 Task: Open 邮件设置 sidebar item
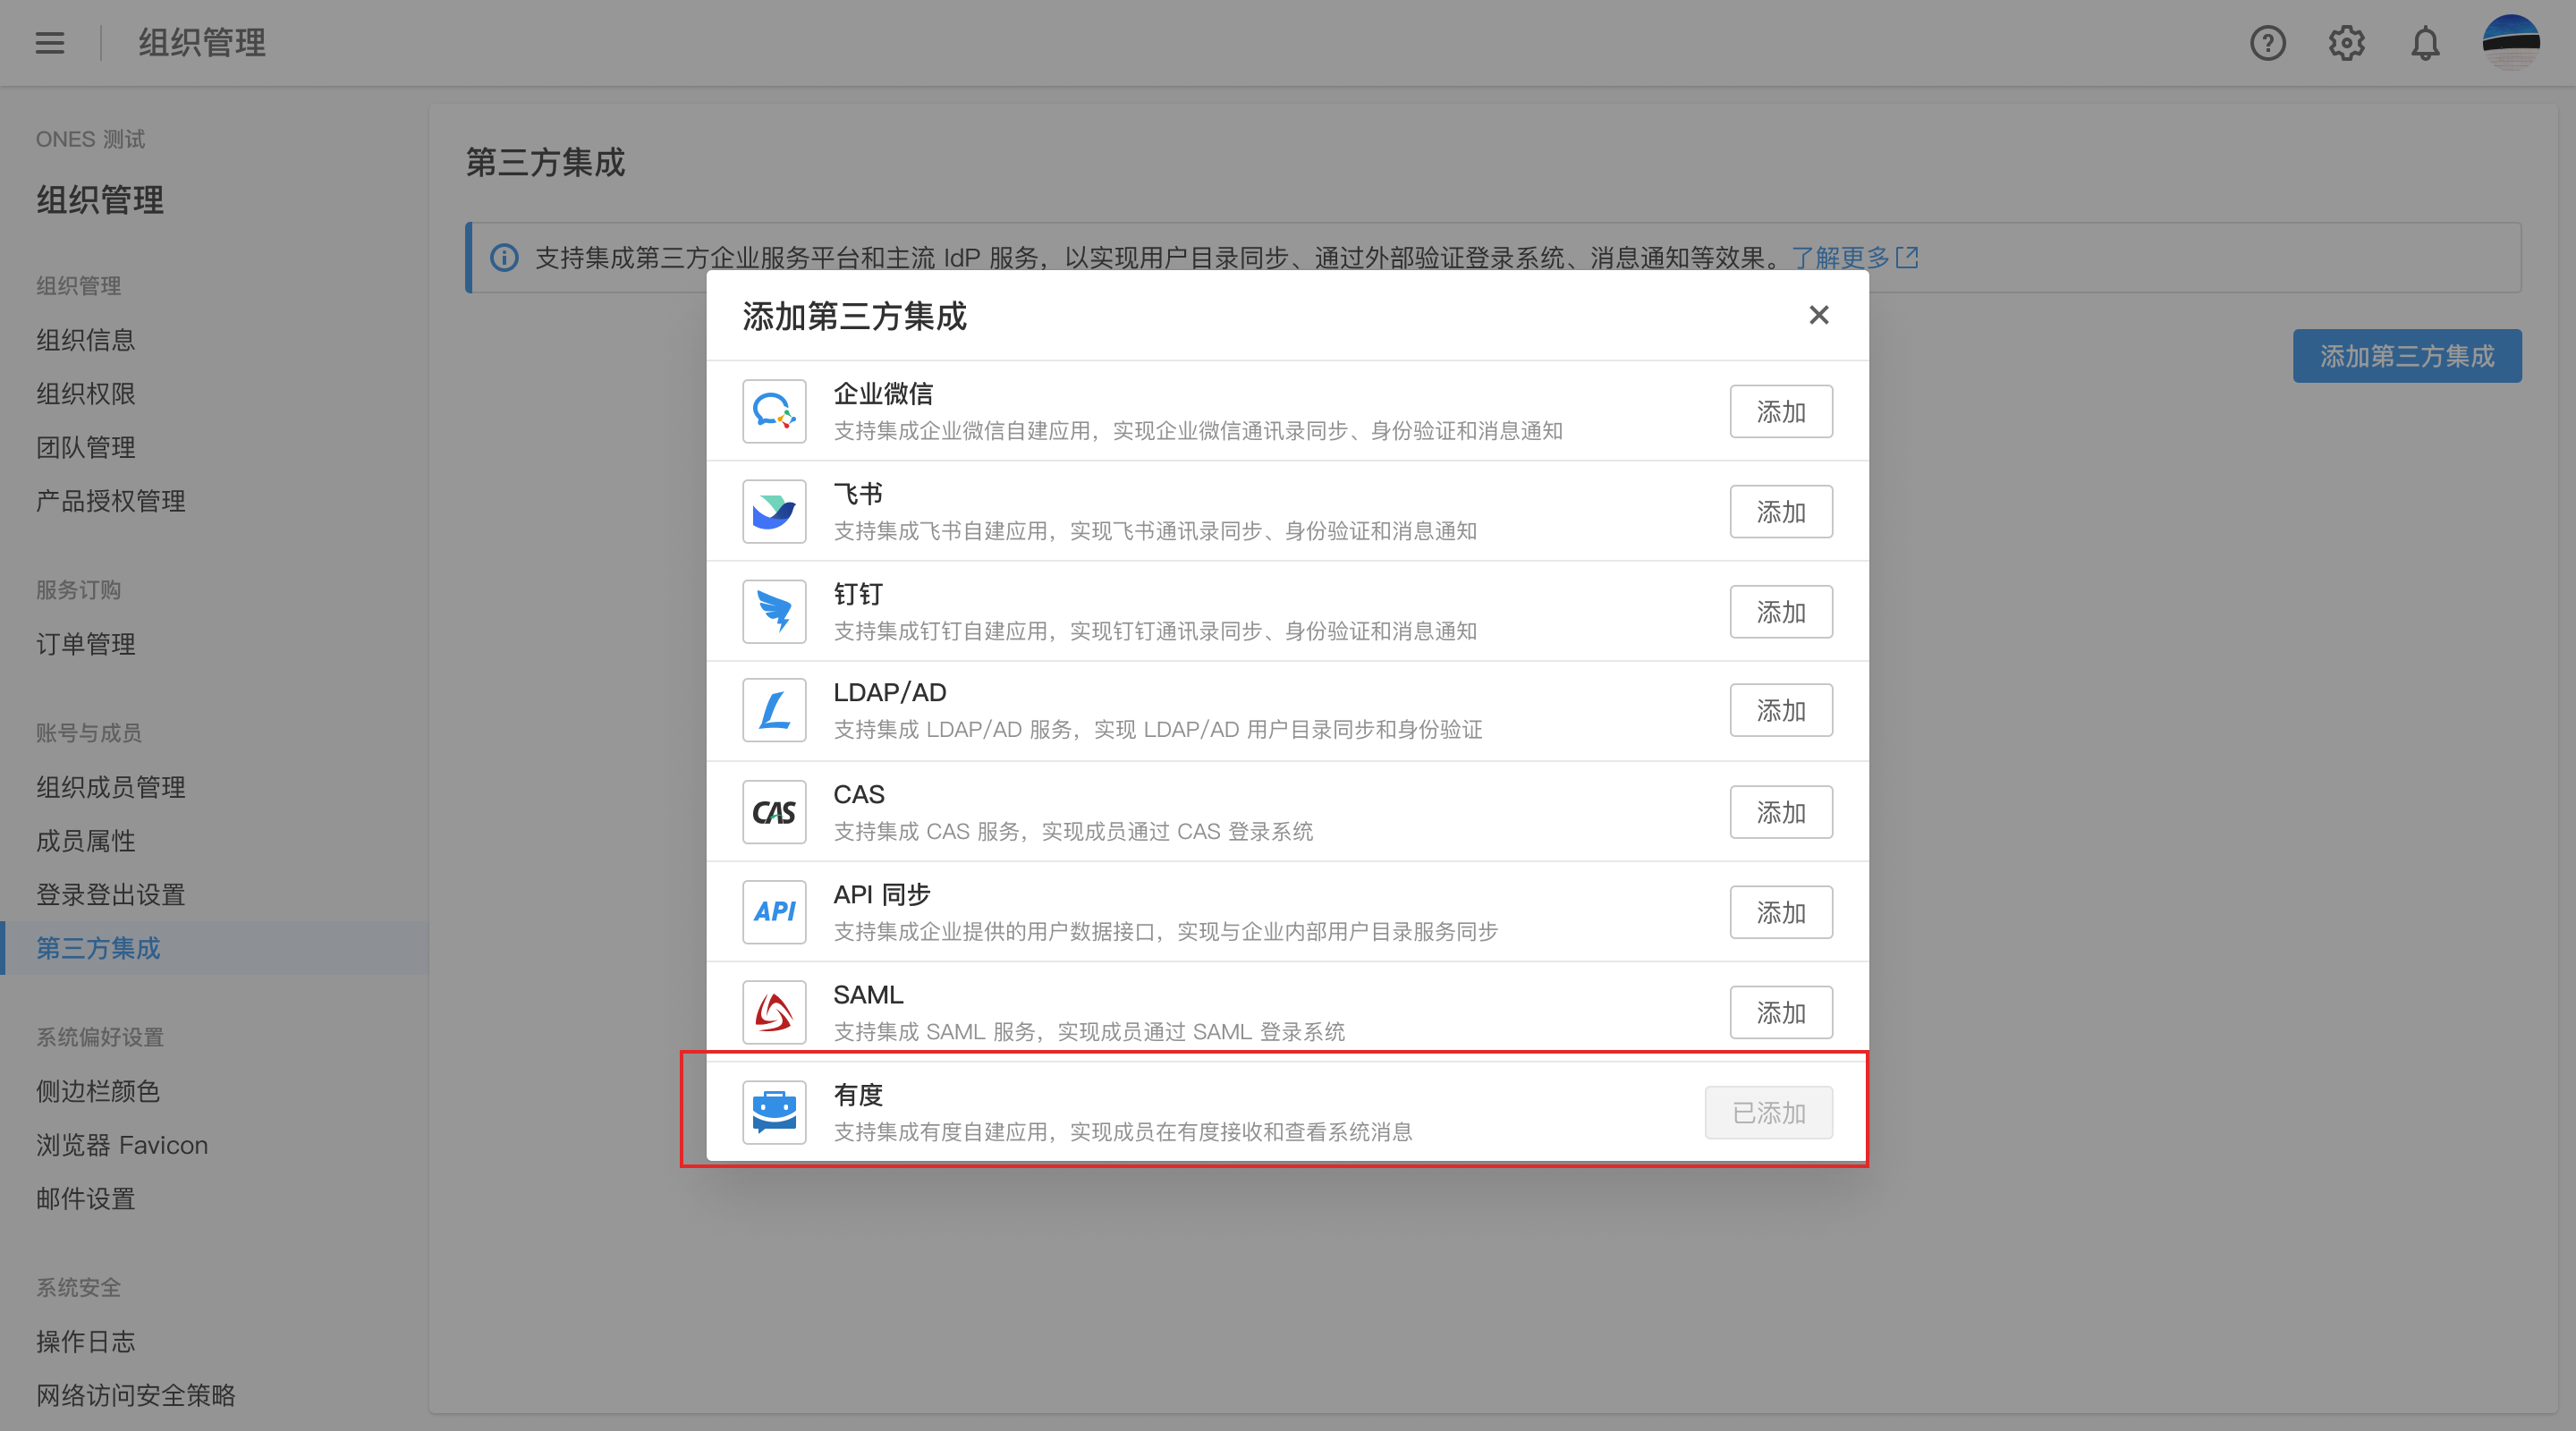[x=86, y=1198]
